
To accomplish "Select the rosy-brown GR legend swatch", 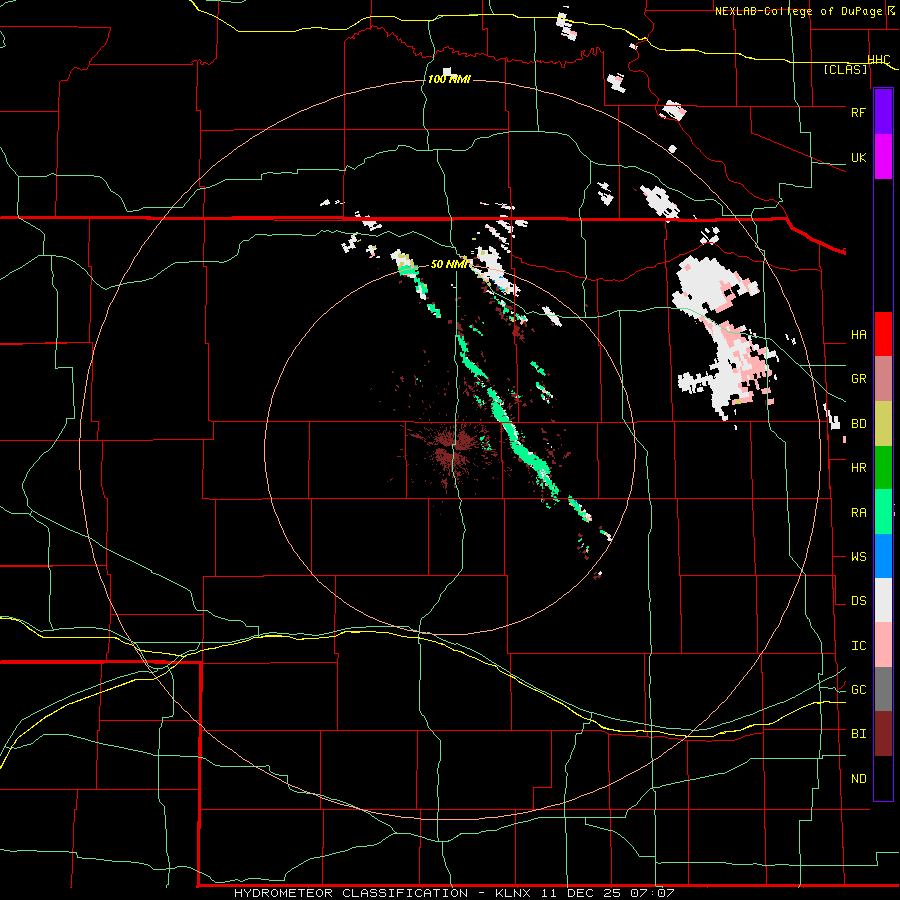I will pos(883,379).
